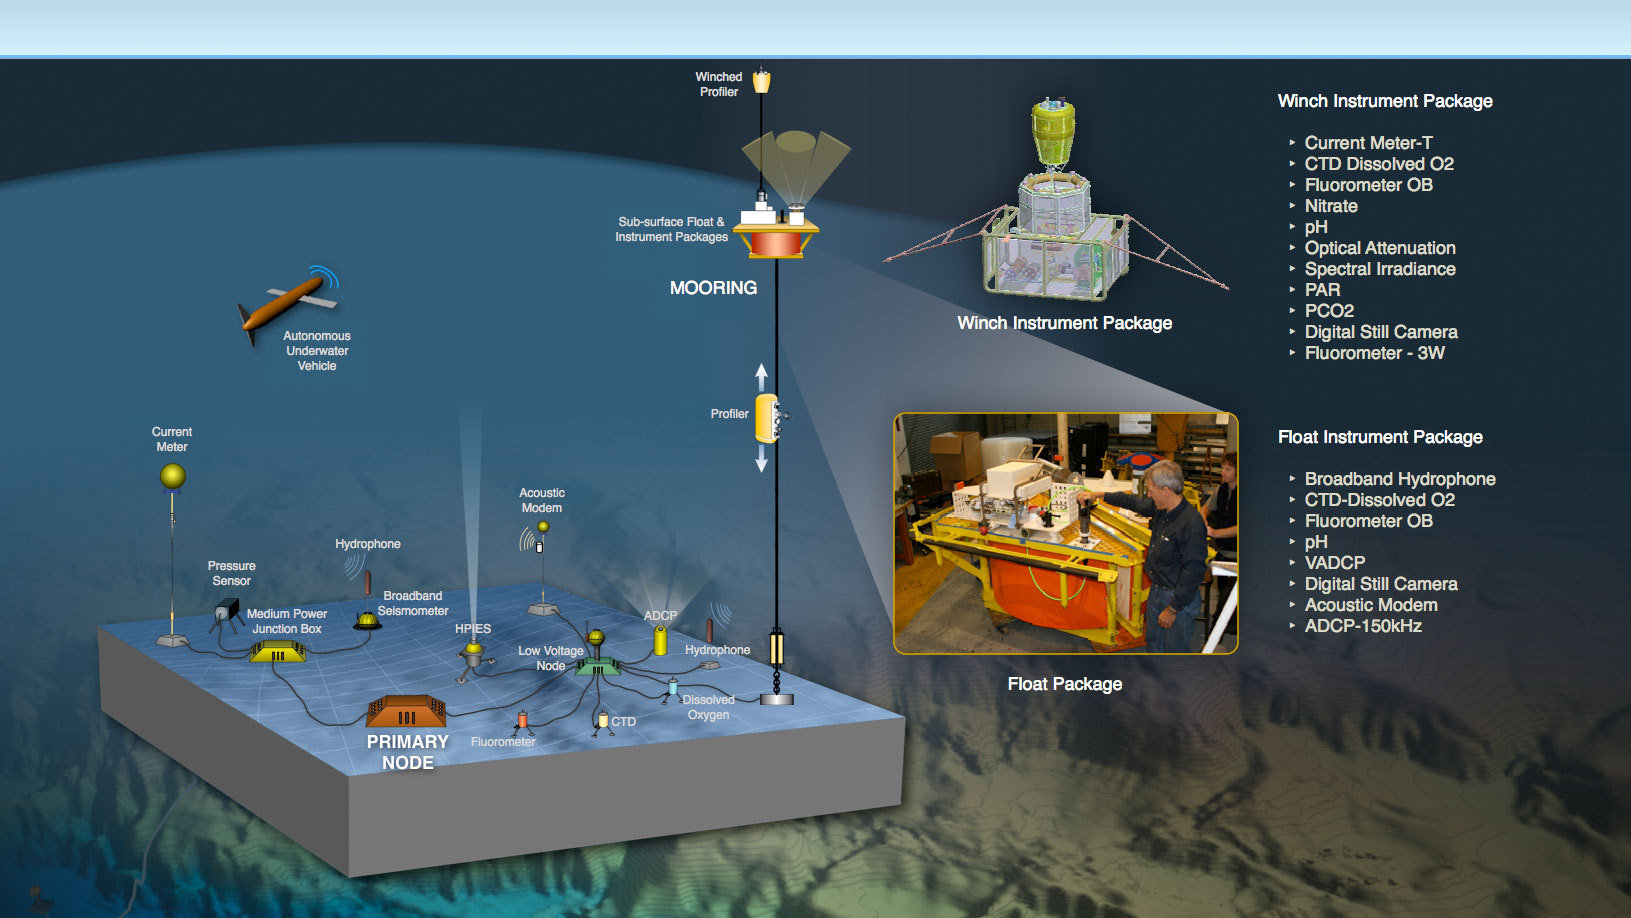Click the Winched Profiler at the mooring top
1631x918 pixels.
tap(762, 80)
